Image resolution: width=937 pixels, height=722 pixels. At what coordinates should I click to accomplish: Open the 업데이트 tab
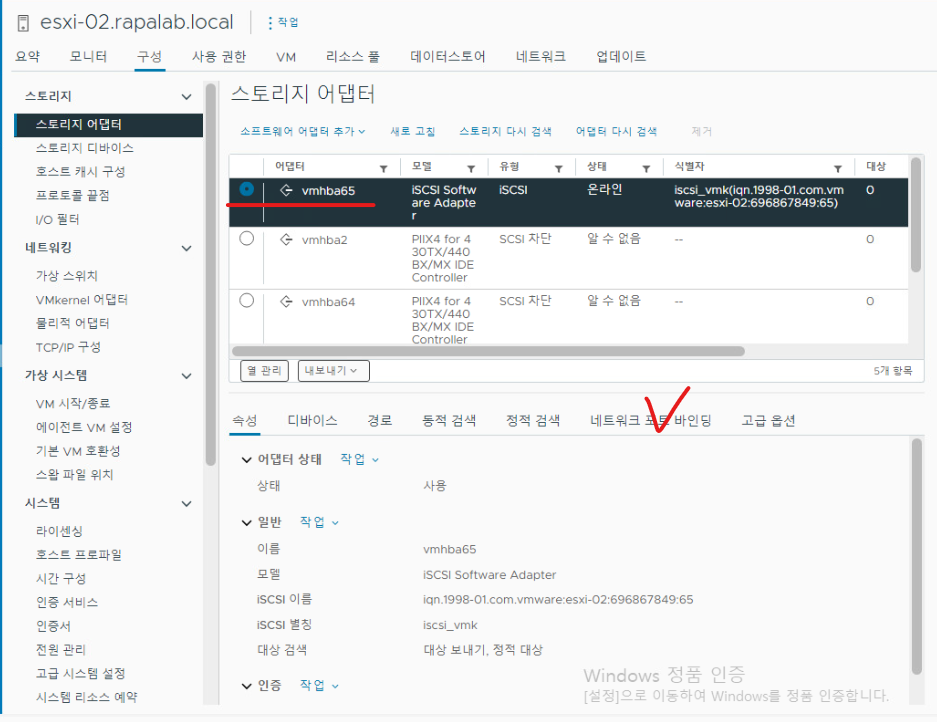(621, 56)
